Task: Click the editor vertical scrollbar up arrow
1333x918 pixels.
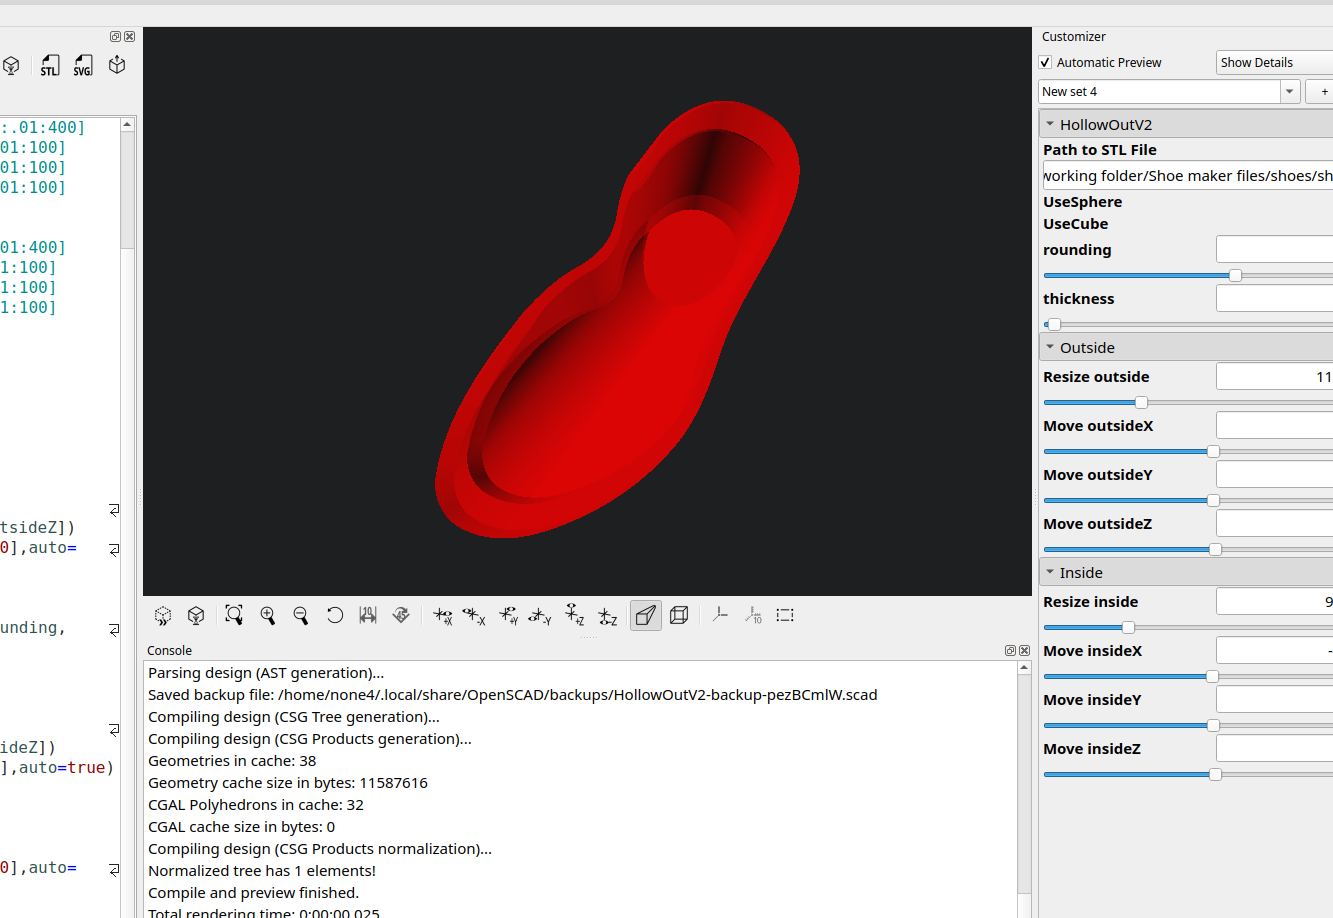Action: pos(127,125)
